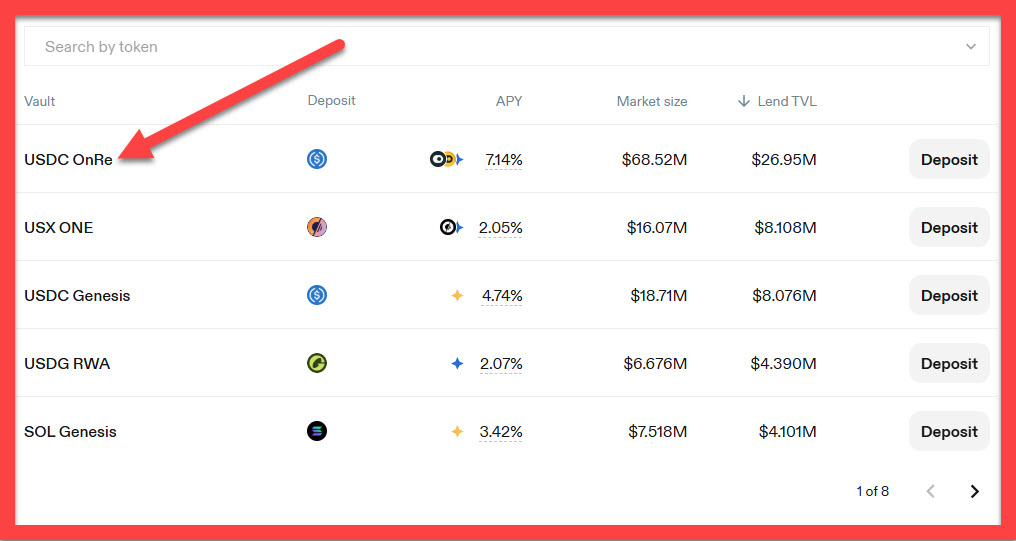Click SOL token icon in SOL Genesis row
Image resolution: width=1016 pixels, height=541 pixels.
[x=317, y=431]
